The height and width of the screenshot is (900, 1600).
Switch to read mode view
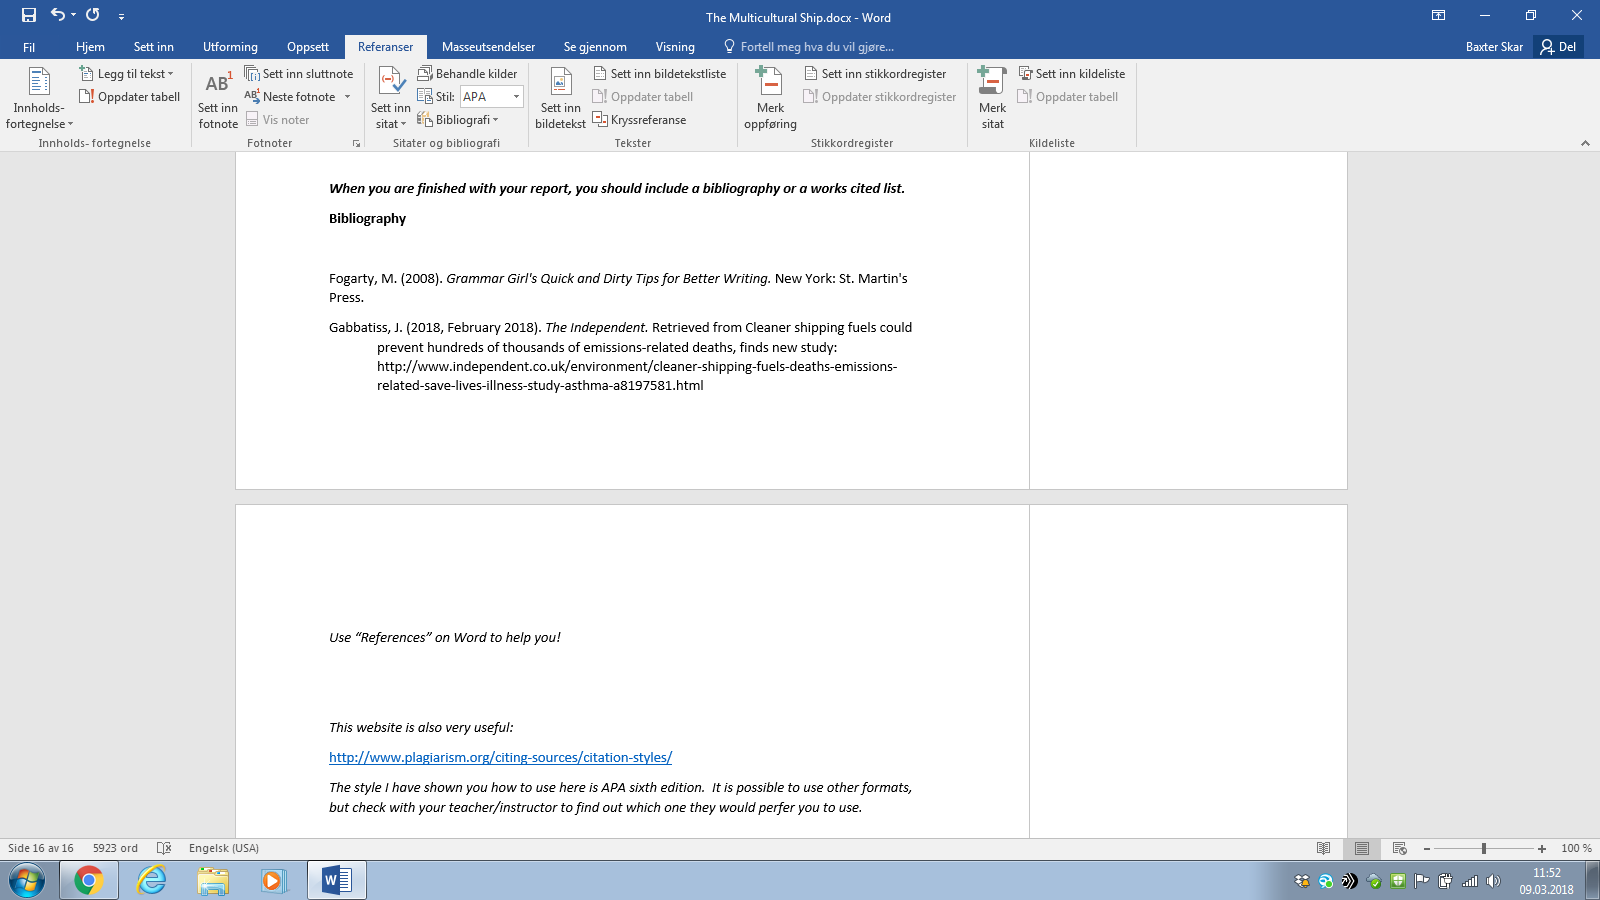1323,848
